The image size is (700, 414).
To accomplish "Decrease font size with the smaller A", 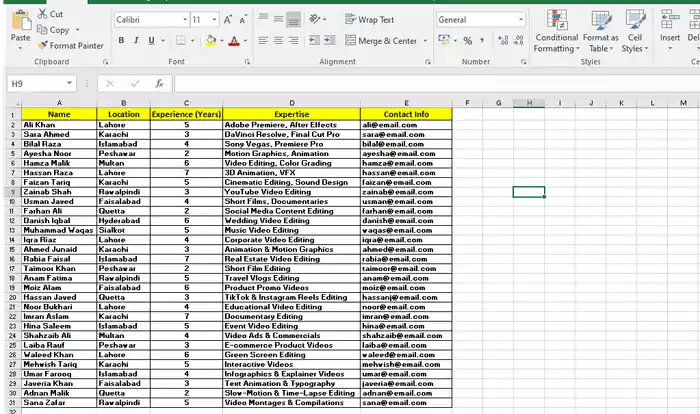I will (243, 20).
